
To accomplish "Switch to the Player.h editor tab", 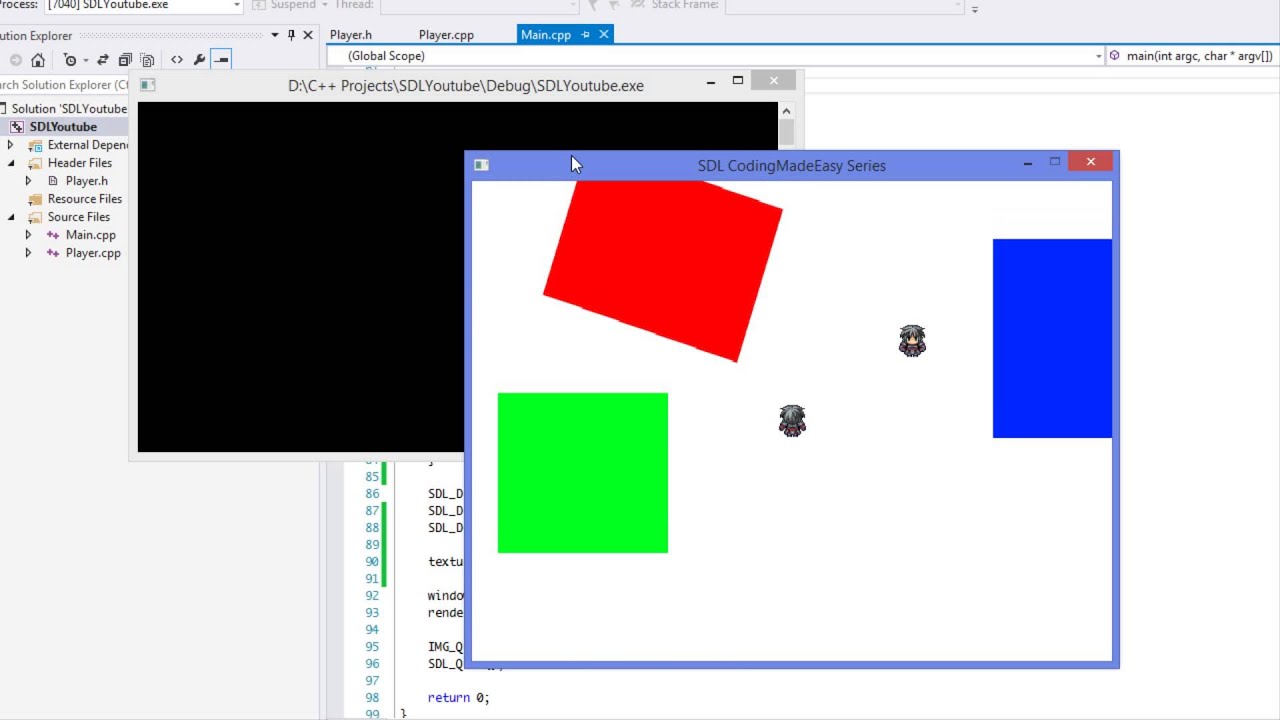I will pyautogui.click(x=351, y=35).
